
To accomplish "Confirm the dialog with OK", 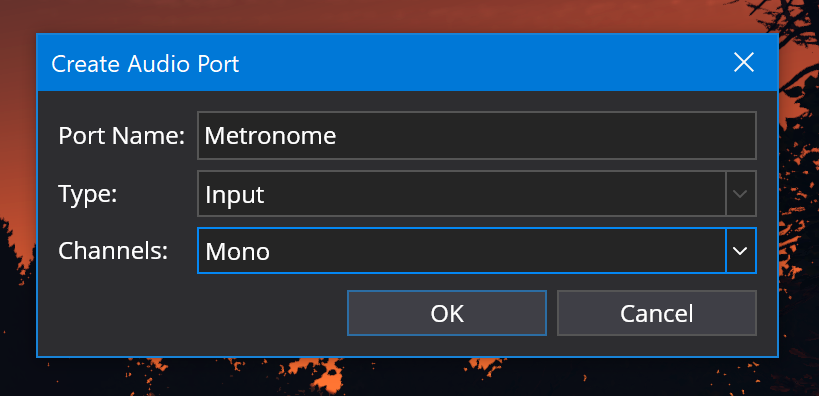I will [447, 313].
